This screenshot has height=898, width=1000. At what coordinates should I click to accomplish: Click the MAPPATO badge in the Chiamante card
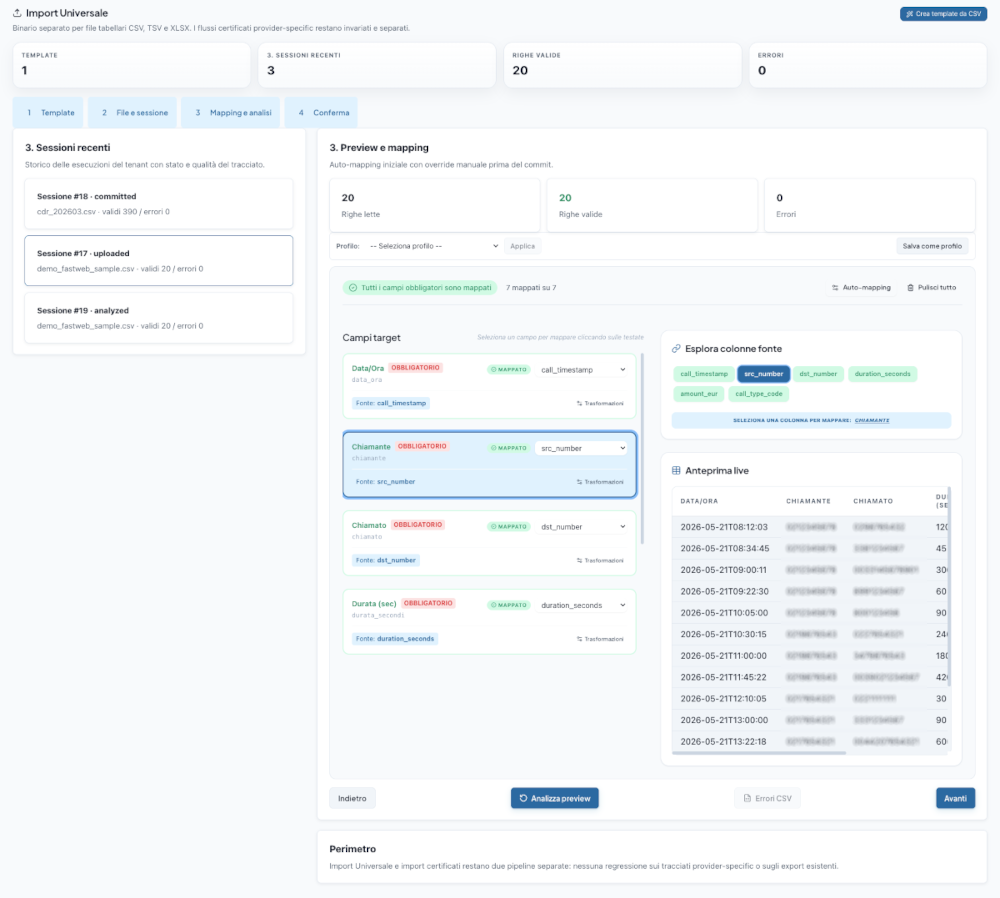coord(508,448)
